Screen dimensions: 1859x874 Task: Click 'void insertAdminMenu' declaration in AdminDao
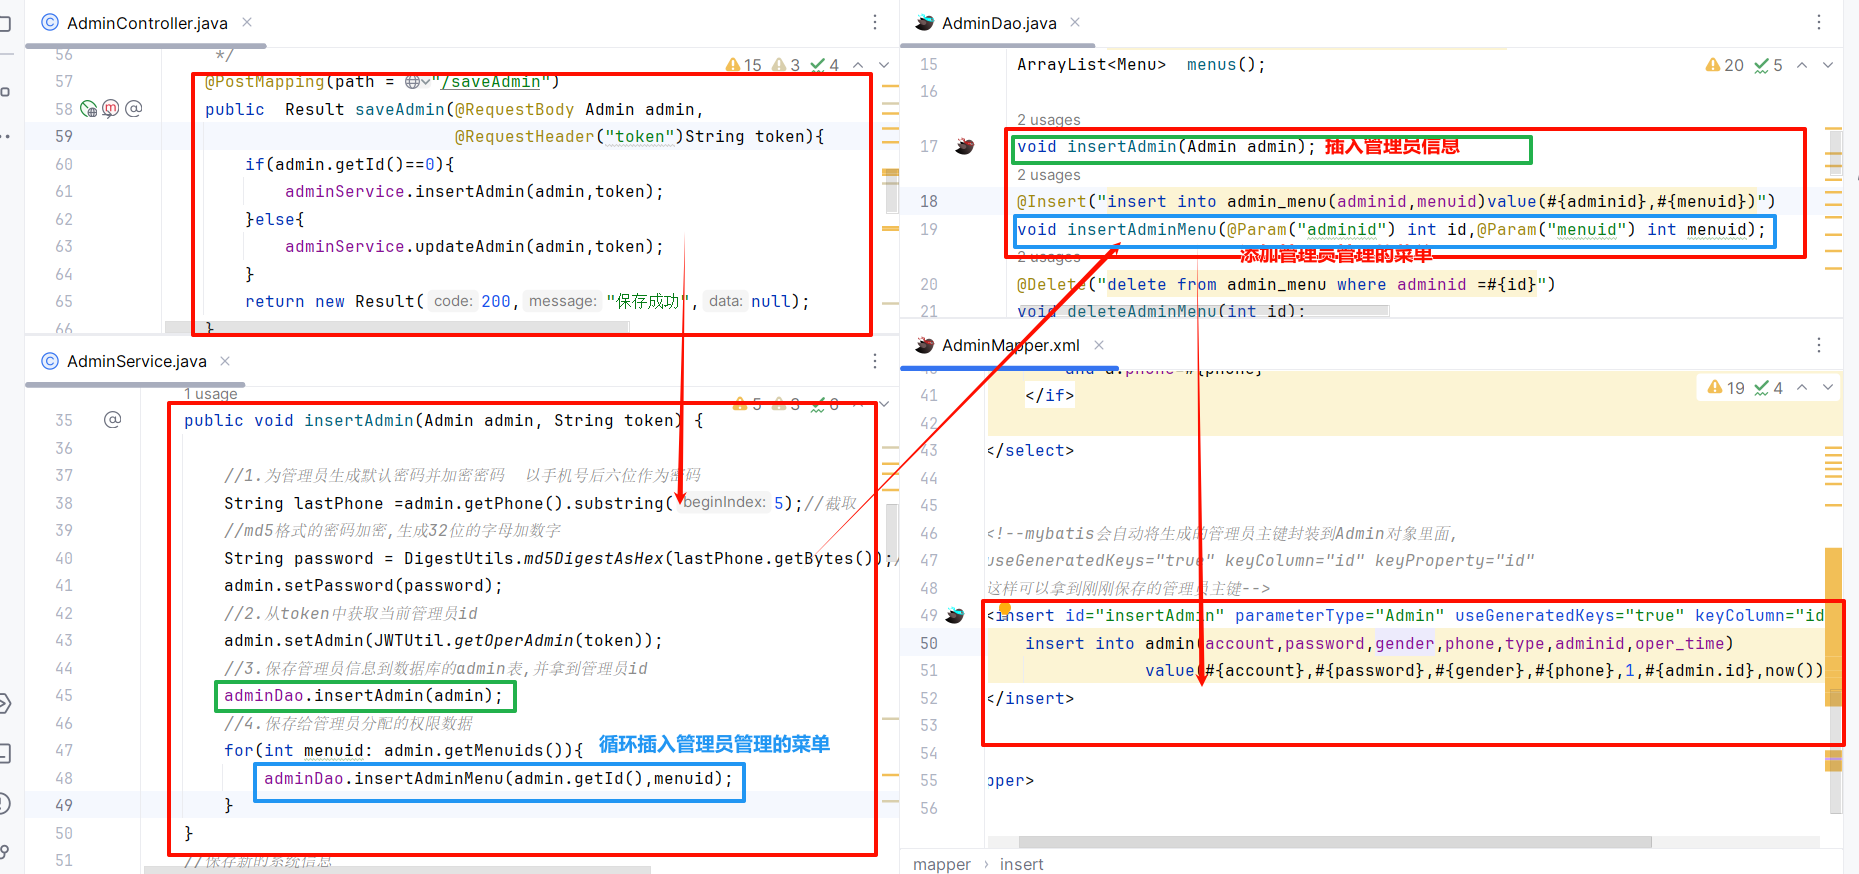pyautogui.click(x=1117, y=229)
